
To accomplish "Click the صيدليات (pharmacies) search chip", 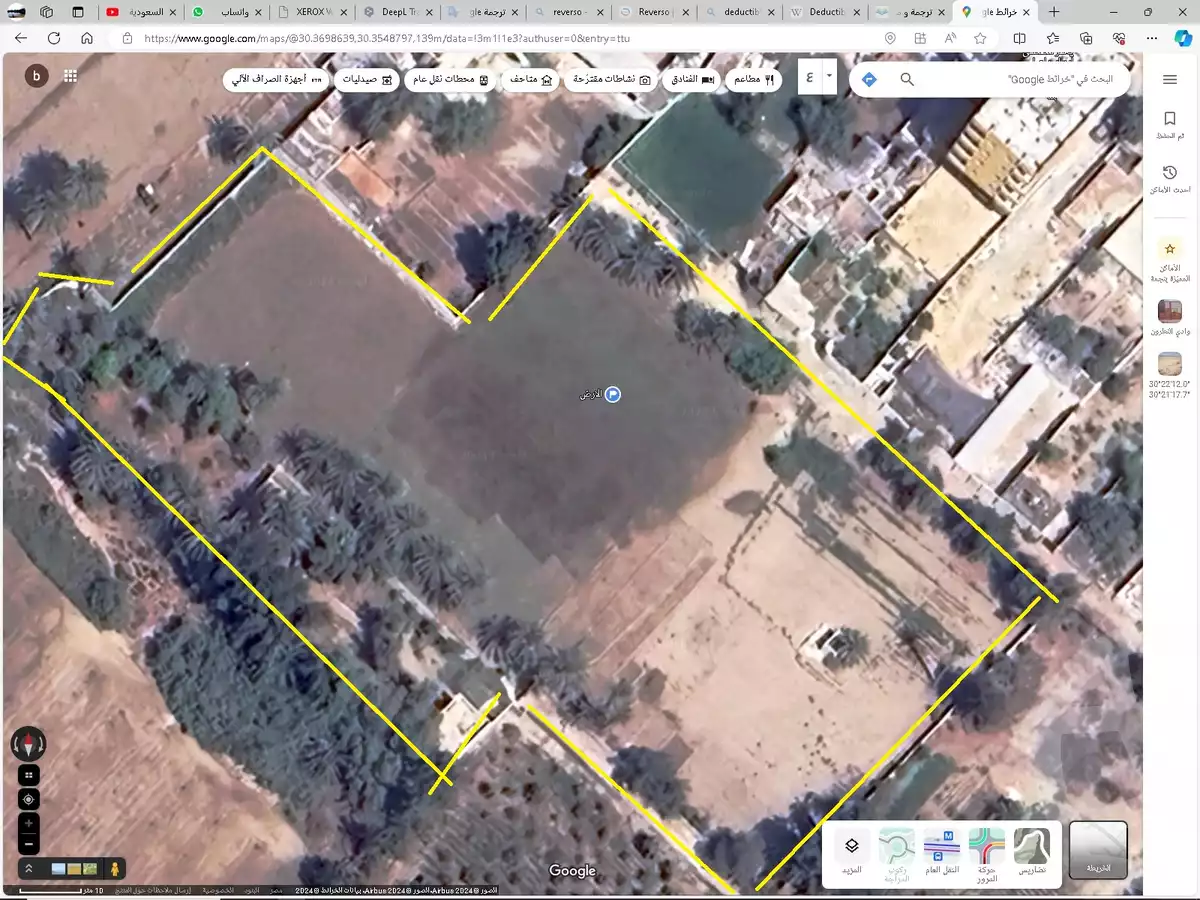I will pos(366,79).
